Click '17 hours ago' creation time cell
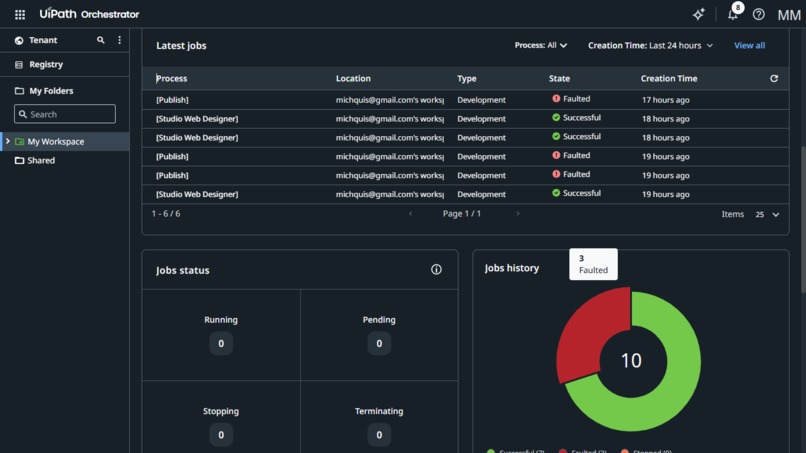 [665, 100]
